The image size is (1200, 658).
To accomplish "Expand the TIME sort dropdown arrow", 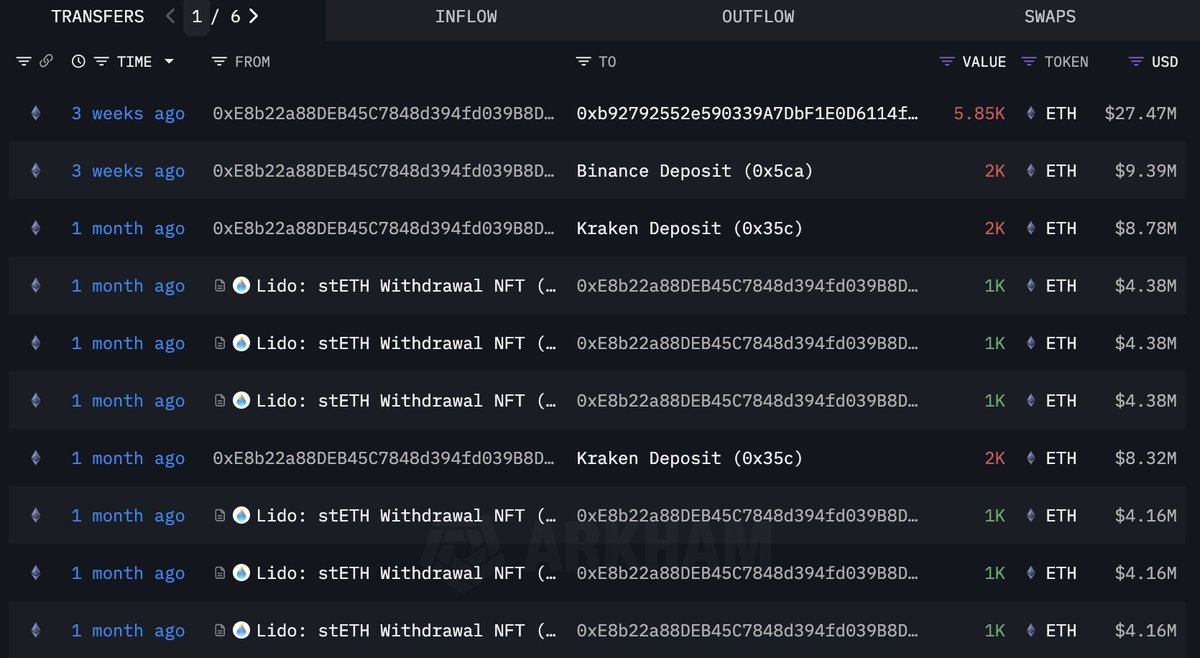I will point(169,62).
